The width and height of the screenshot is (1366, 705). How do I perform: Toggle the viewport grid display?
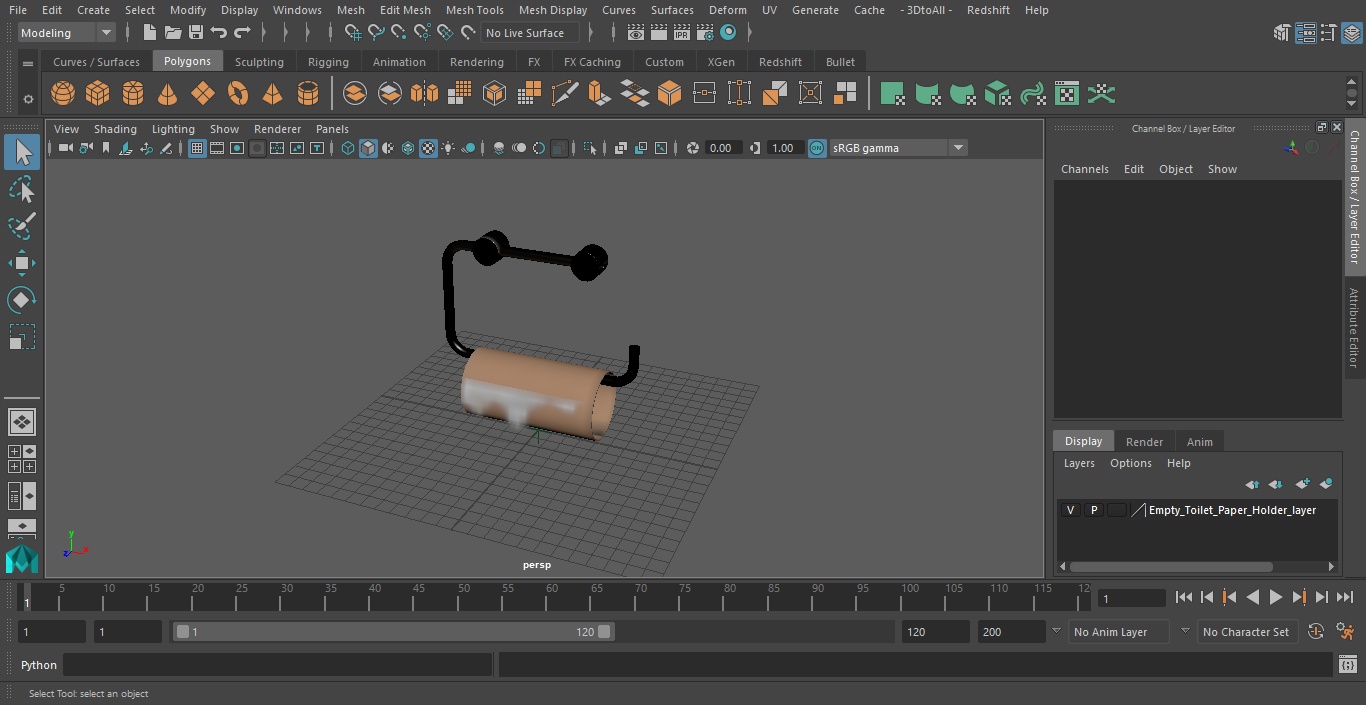click(x=197, y=148)
